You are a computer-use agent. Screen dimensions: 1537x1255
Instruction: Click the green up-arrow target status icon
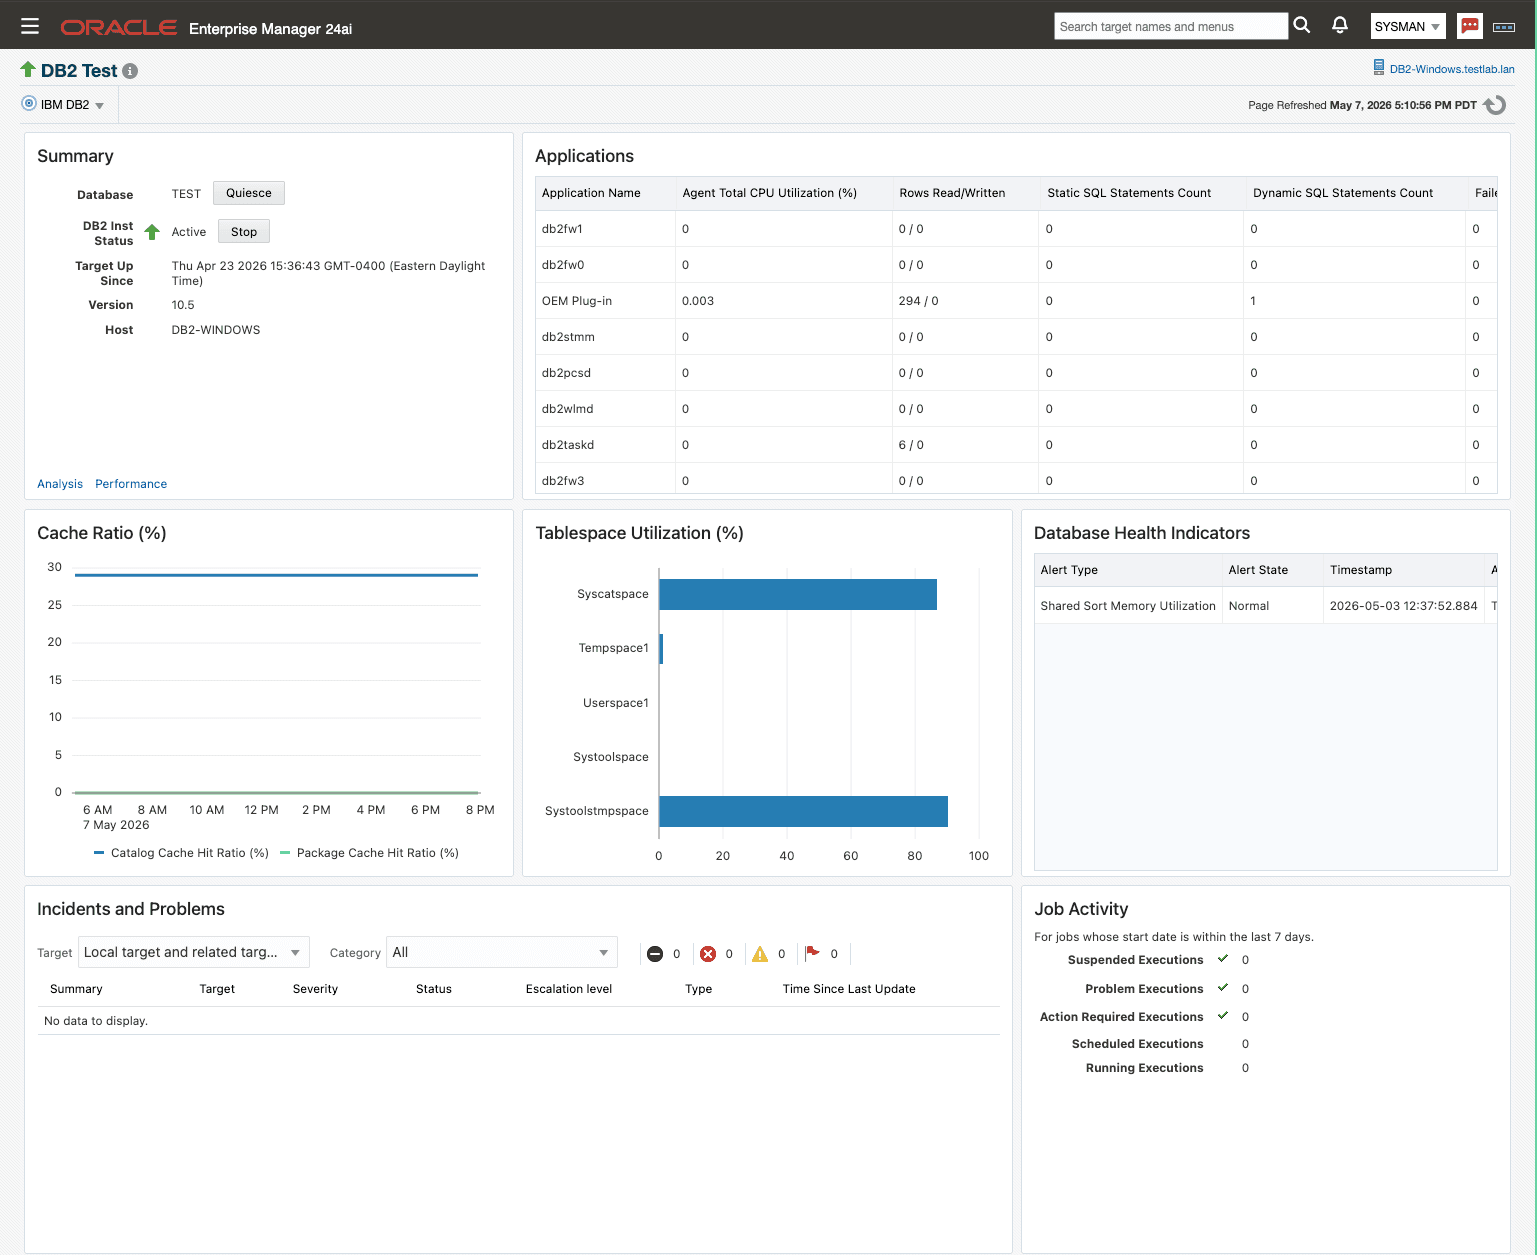click(28, 69)
